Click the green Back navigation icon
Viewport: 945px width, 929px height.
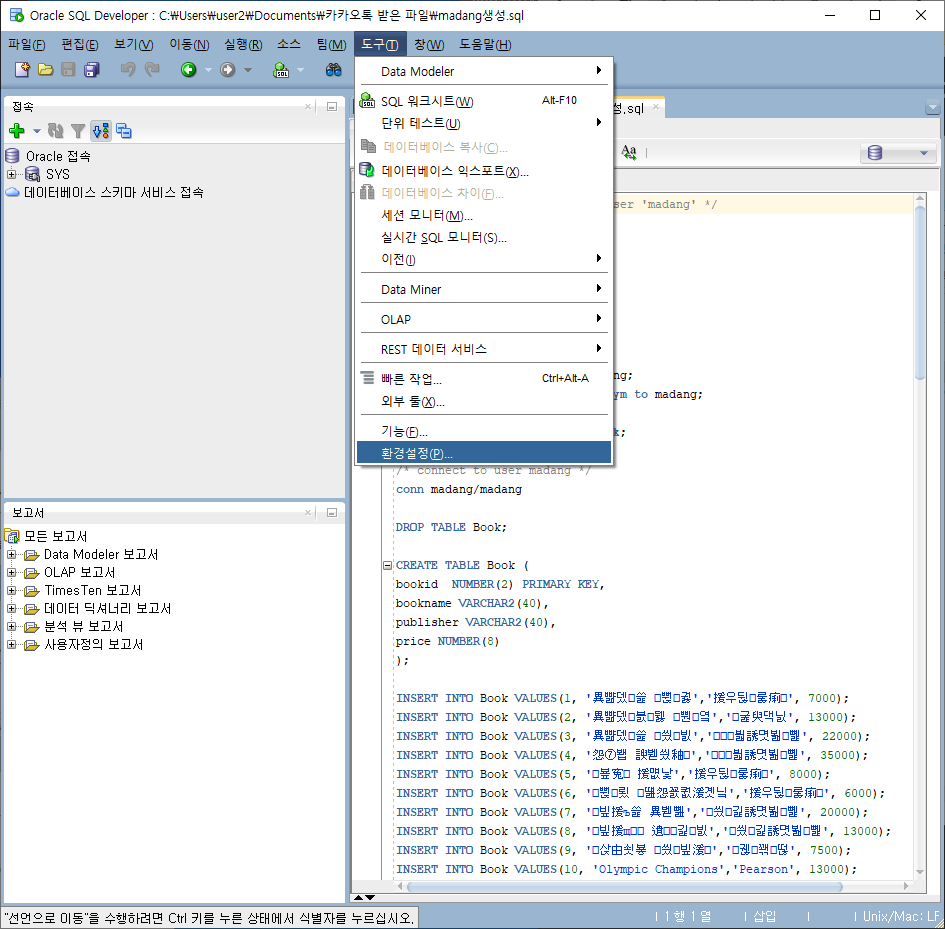tap(189, 70)
